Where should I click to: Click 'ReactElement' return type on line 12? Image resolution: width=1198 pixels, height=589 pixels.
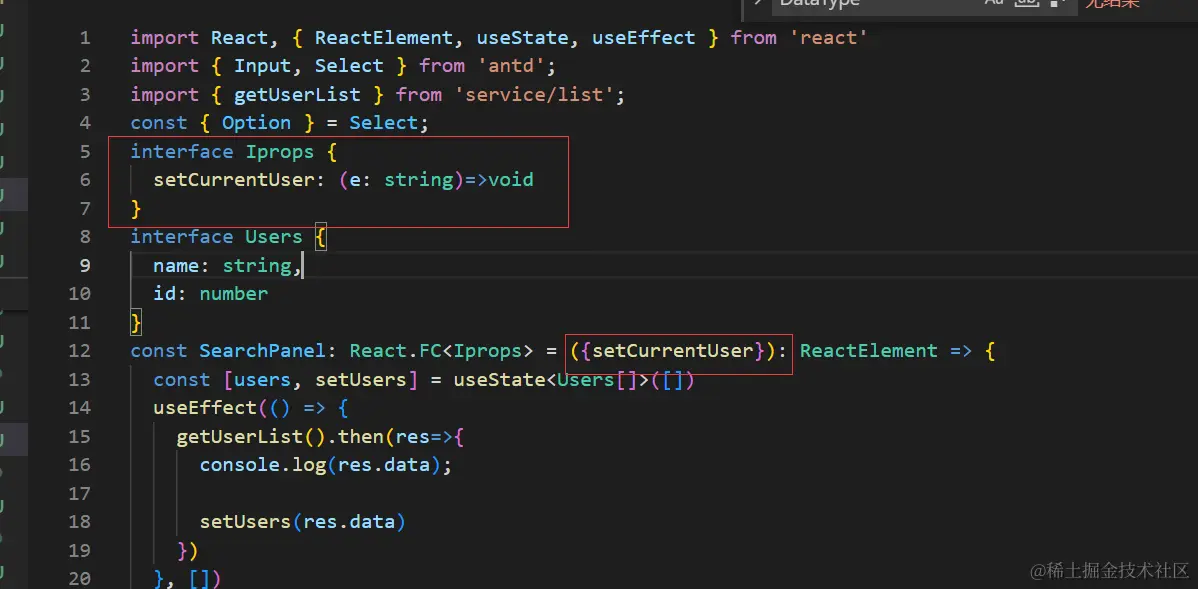click(x=869, y=351)
